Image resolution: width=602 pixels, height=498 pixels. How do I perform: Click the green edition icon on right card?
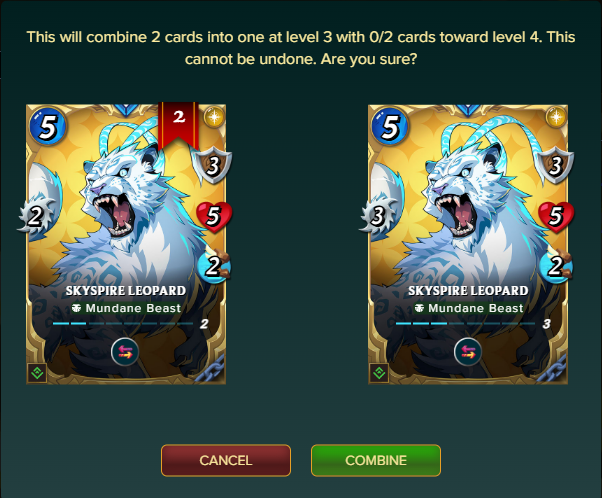point(379,372)
